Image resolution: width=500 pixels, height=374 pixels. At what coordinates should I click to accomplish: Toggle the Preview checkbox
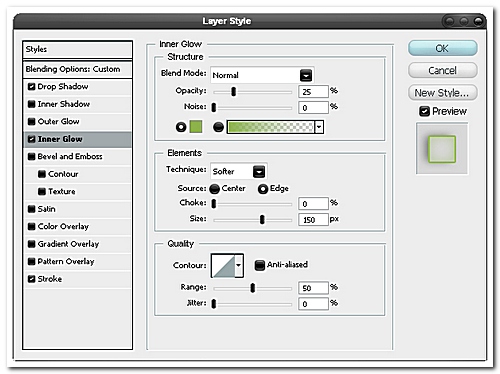[424, 111]
